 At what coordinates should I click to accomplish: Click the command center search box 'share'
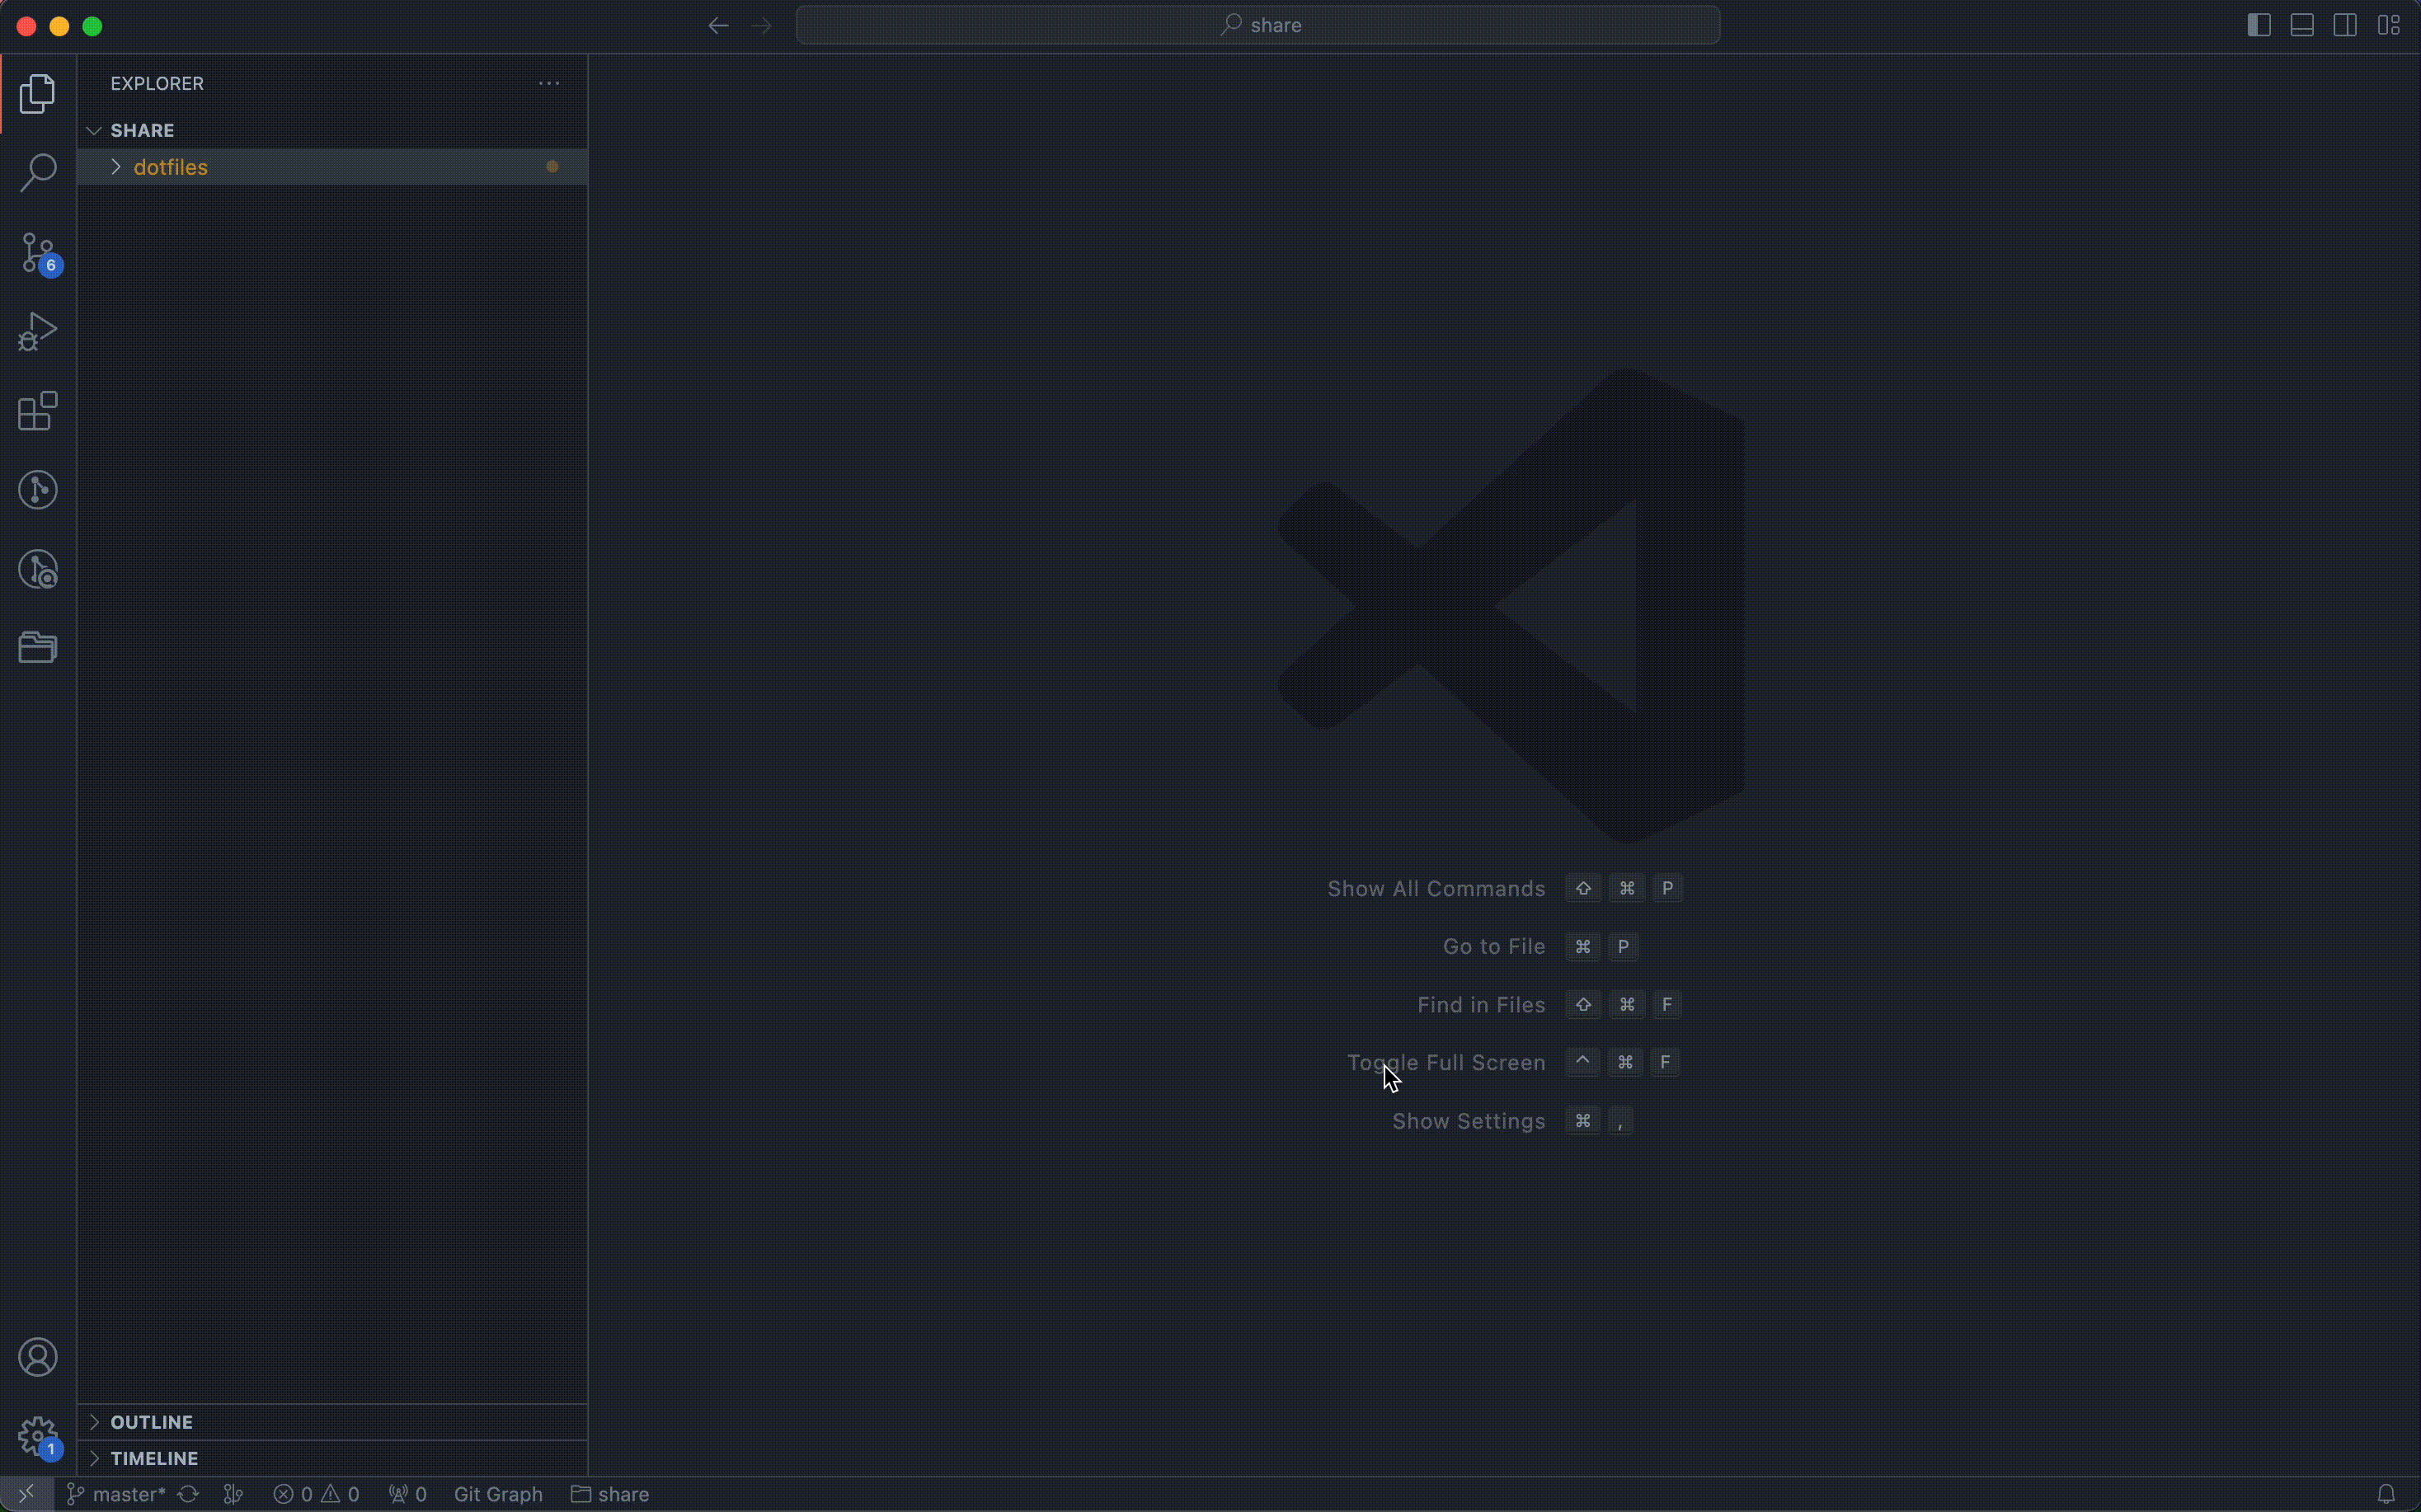coord(1258,25)
